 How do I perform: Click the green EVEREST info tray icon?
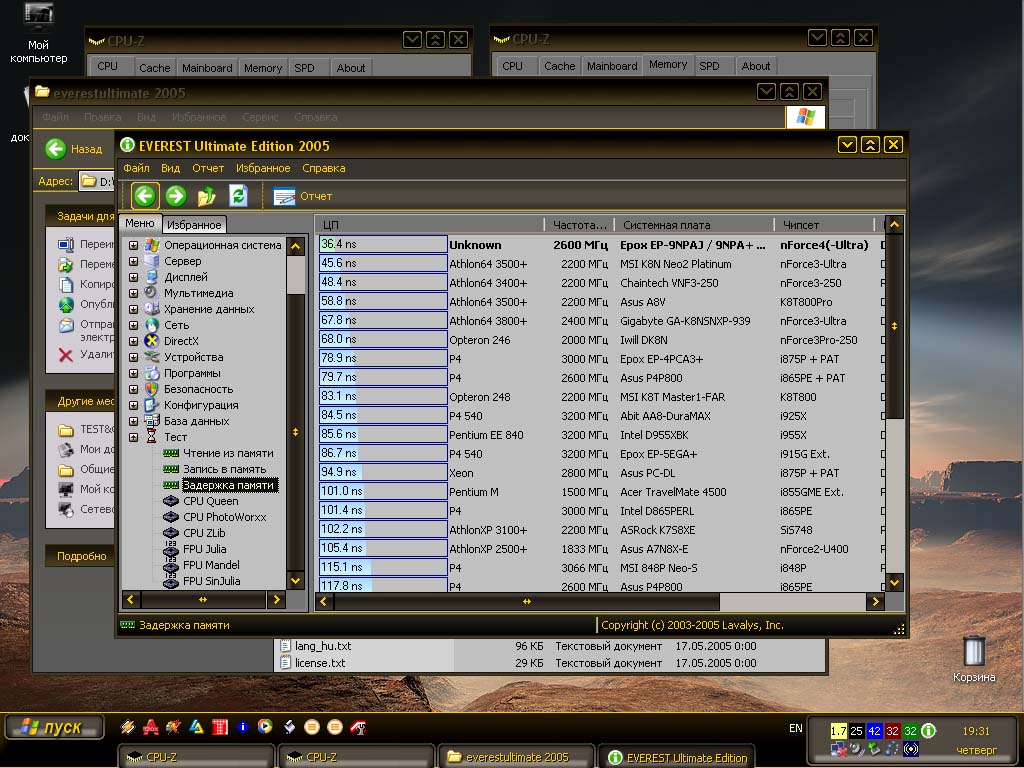928,731
